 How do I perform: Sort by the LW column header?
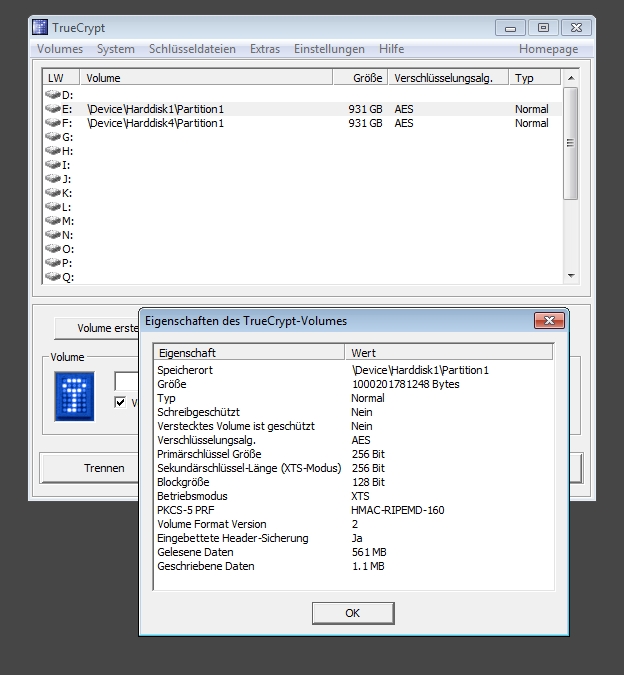tap(61, 78)
